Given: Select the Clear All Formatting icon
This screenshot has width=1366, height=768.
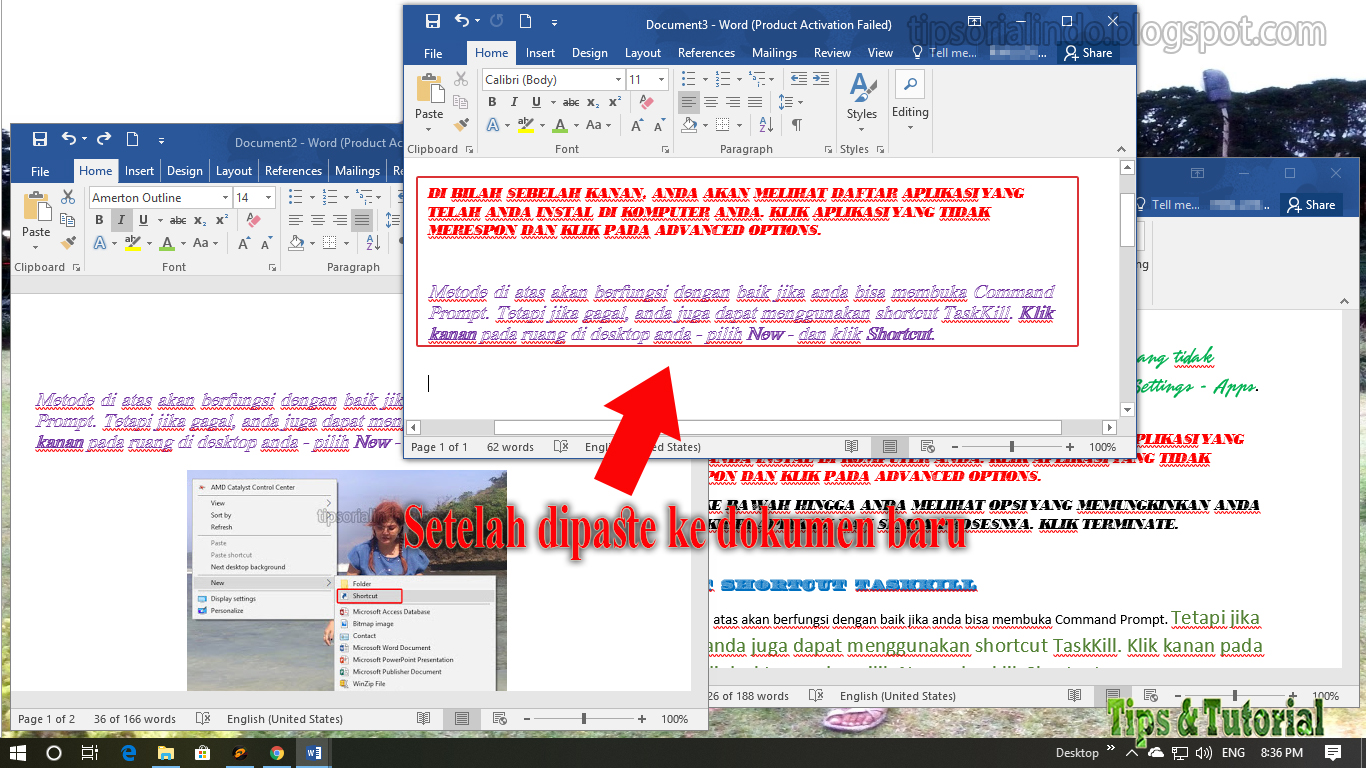Looking at the screenshot, I should pos(647,102).
